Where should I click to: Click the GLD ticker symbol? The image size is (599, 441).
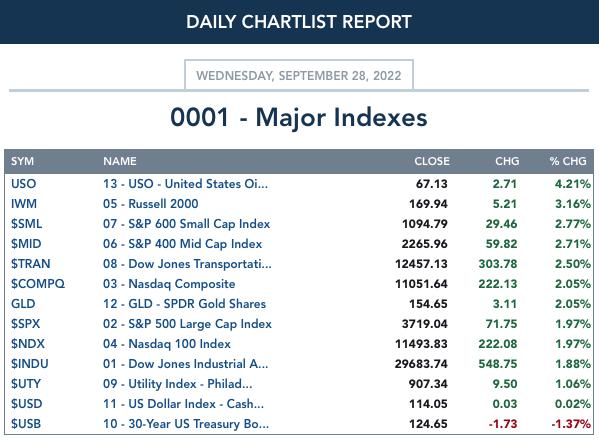click(x=23, y=304)
